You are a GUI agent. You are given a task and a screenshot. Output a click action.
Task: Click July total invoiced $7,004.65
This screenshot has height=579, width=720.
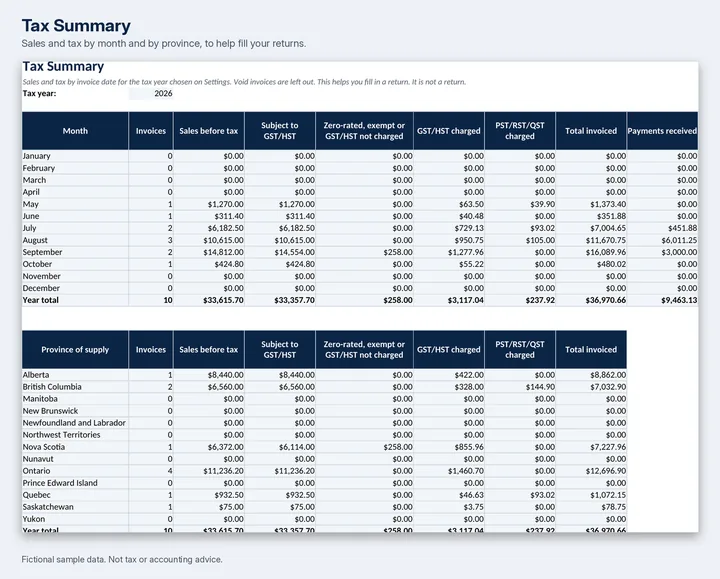pos(608,228)
